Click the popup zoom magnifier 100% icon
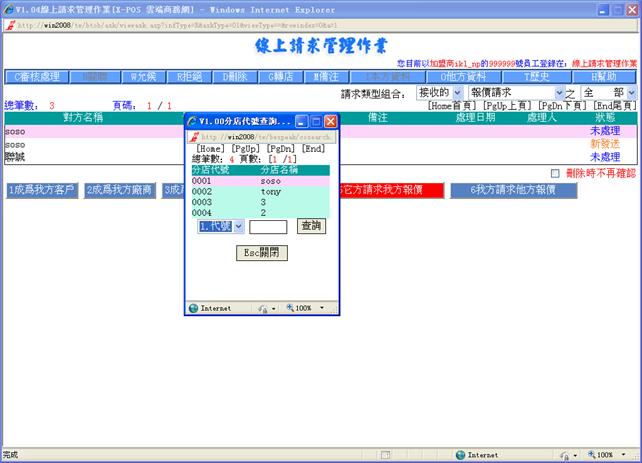 [x=287, y=309]
